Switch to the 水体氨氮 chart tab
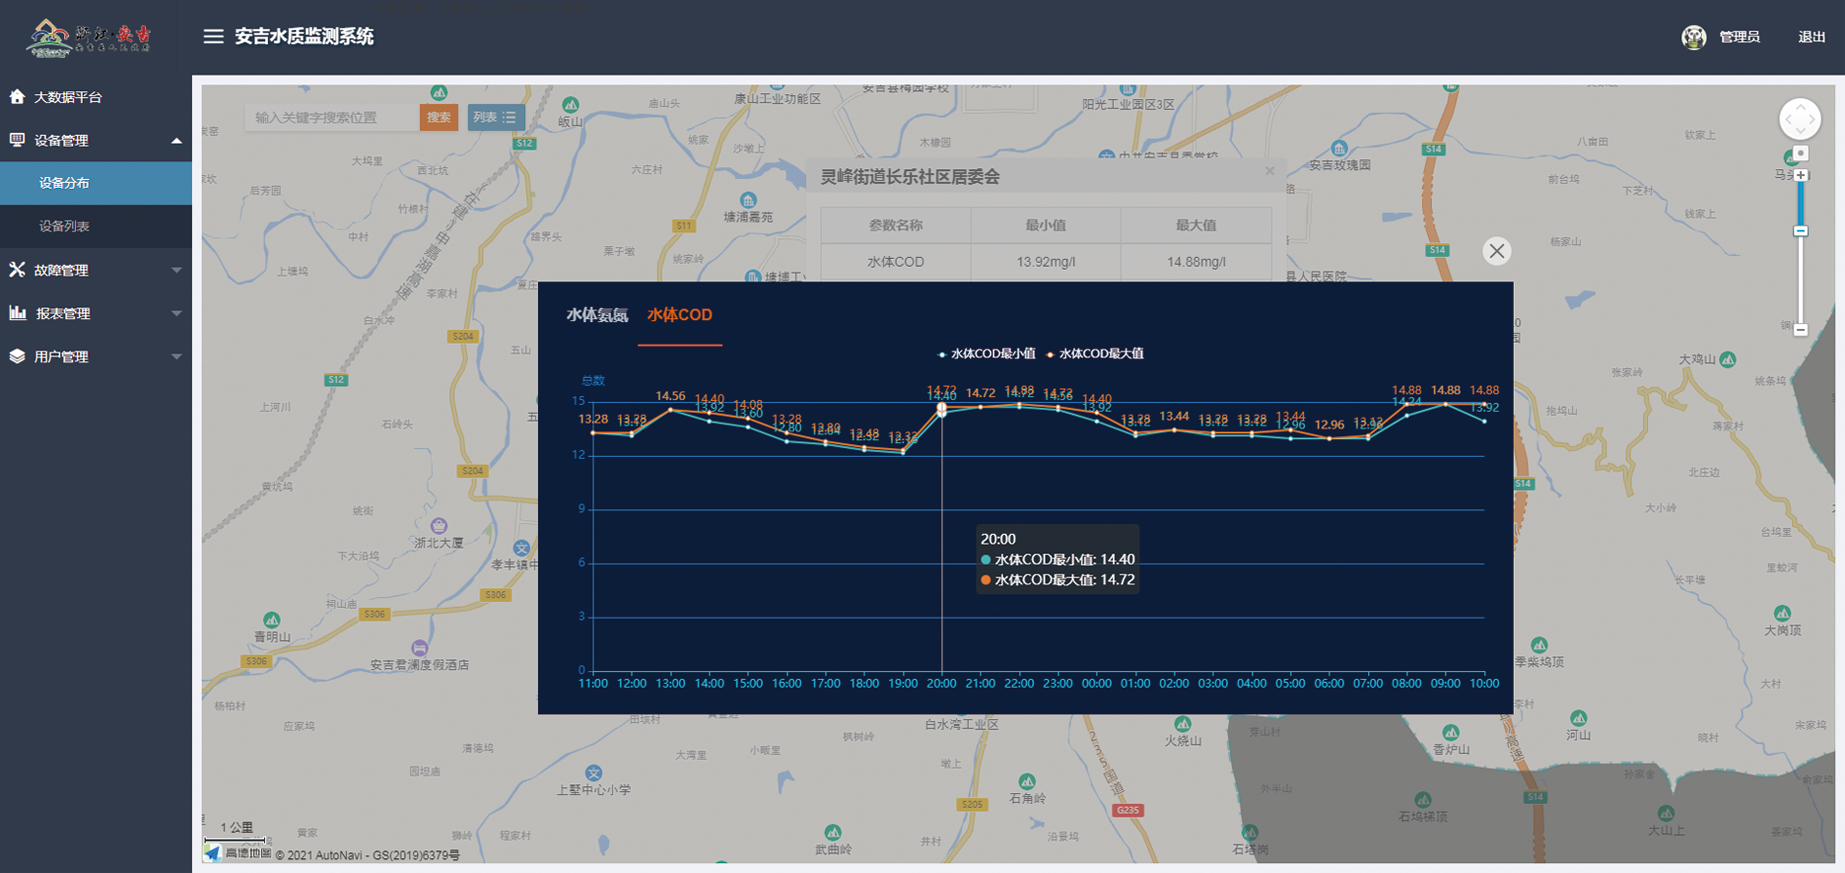 pos(597,315)
